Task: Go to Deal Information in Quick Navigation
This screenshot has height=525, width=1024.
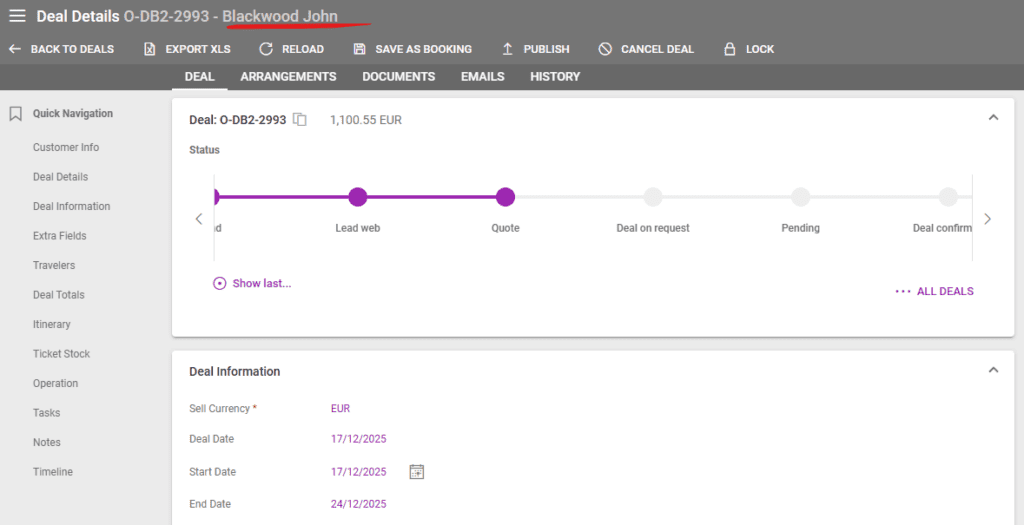Action: click(x=71, y=206)
